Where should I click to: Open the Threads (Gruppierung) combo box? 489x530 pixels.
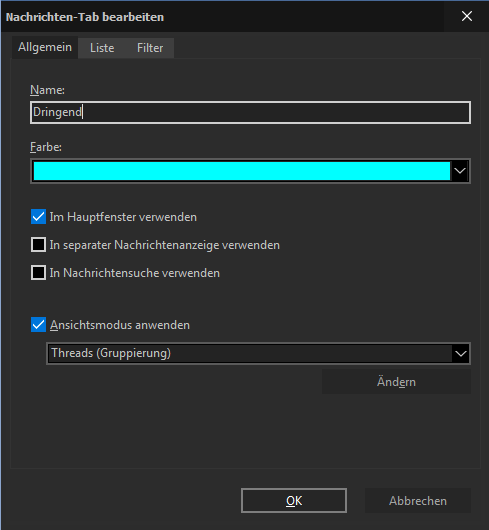click(258, 354)
